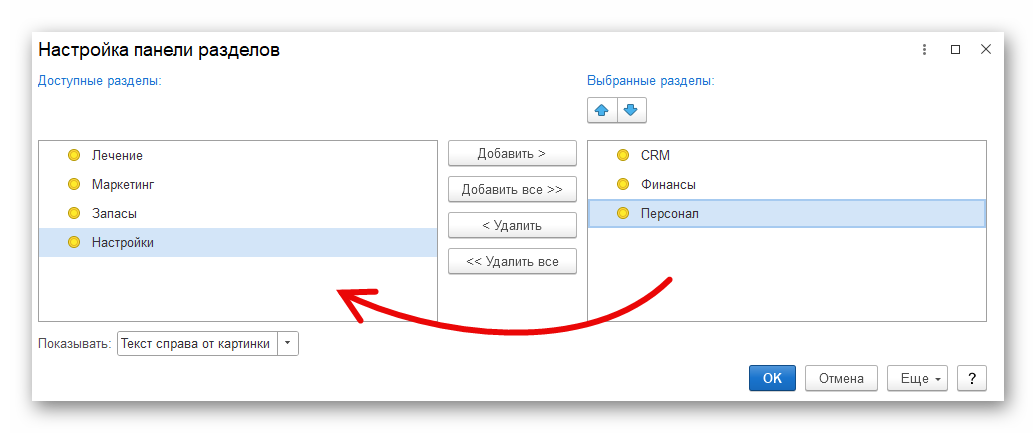This screenshot has width=1036, height=433.
Task: Open the help question mark button
Action: (972, 378)
